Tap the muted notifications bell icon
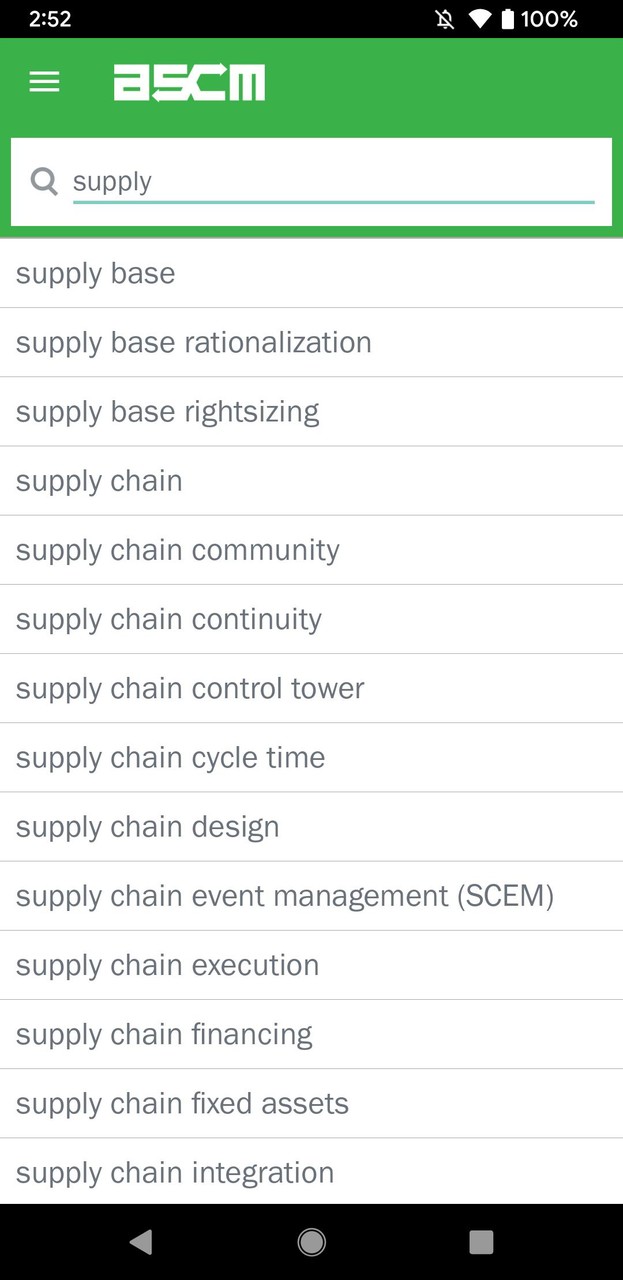The image size is (623, 1280). tap(444, 18)
